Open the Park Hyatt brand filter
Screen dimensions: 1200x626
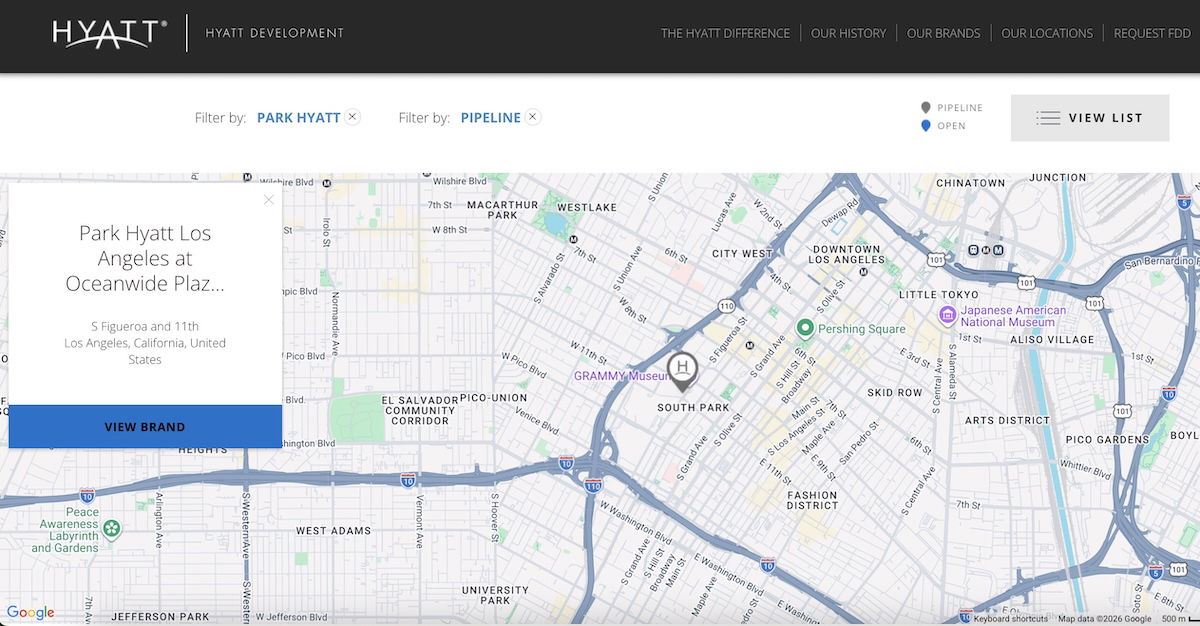(298, 118)
